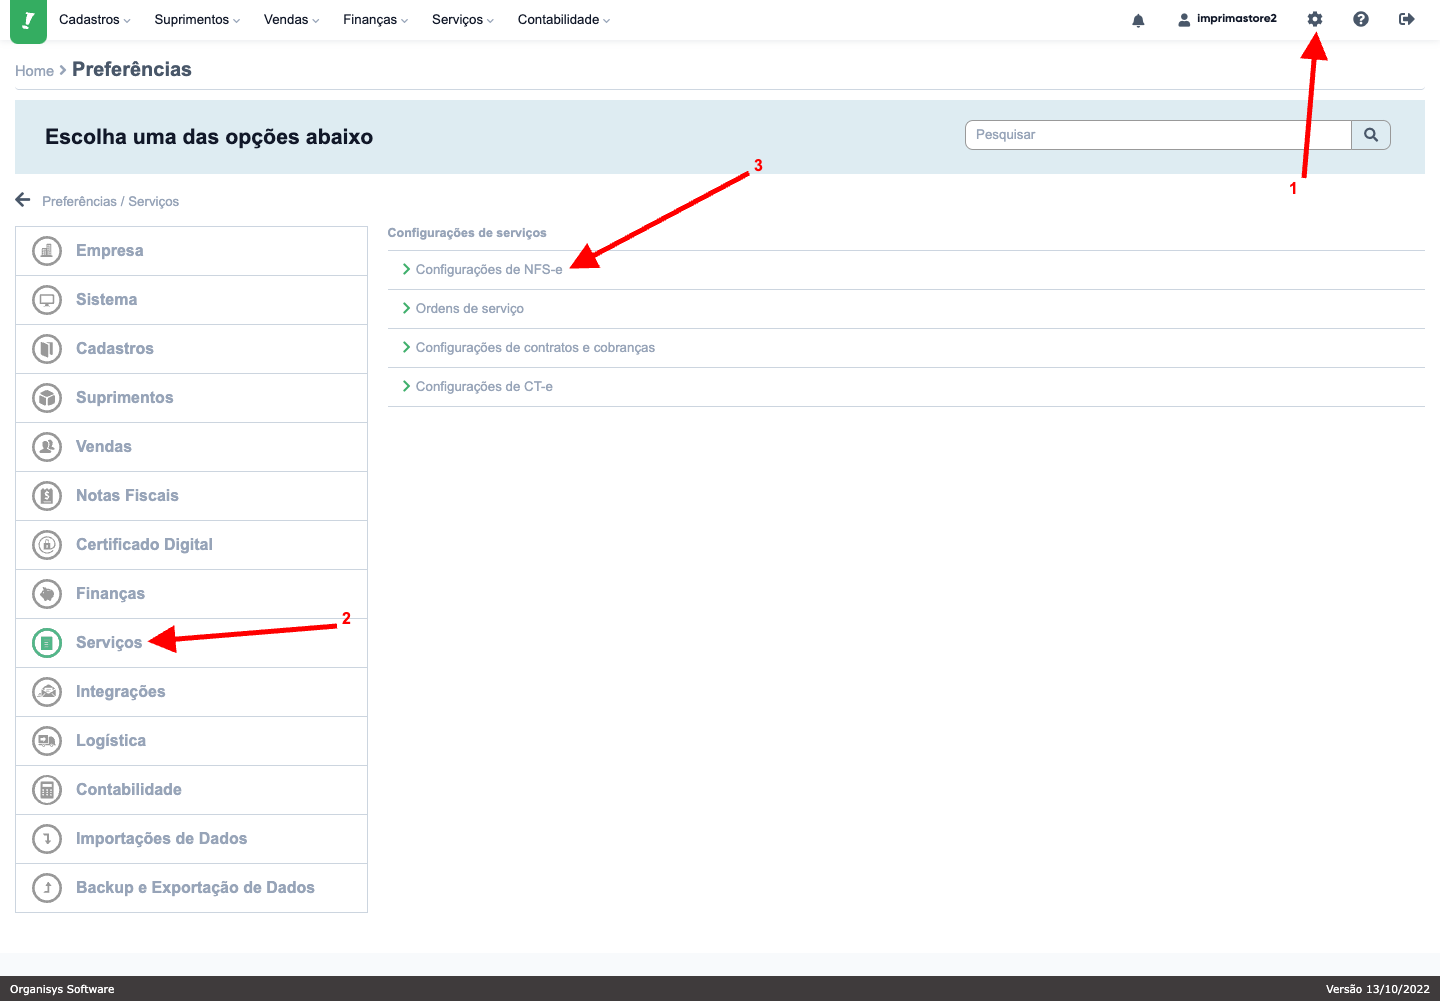Expand Configurações de contratos e cobranças chevron
This screenshot has width=1440, height=1001.
click(x=406, y=347)
